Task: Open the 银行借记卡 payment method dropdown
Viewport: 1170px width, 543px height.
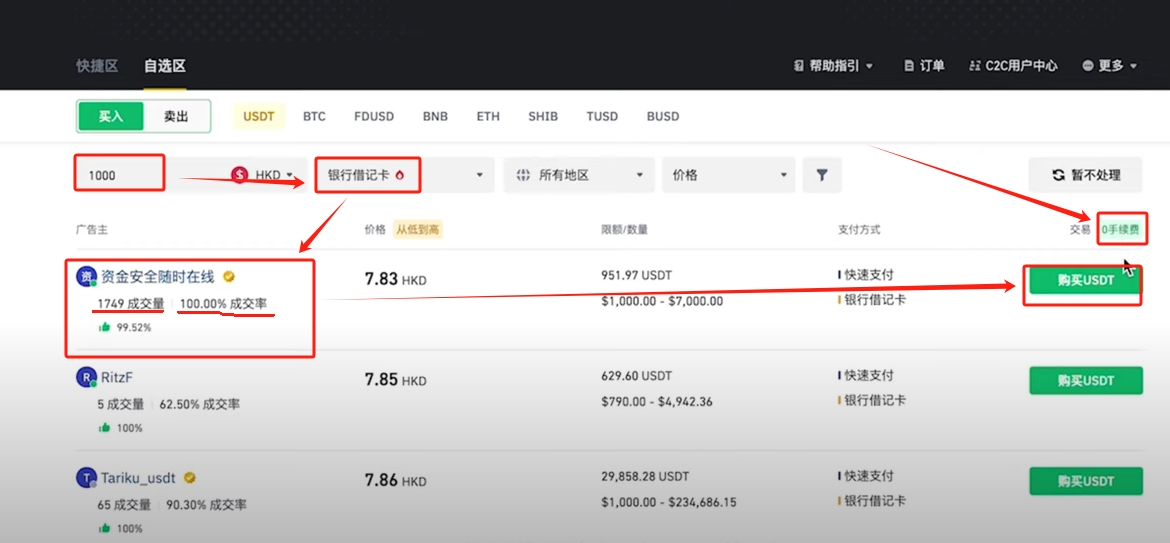Action: pos(404,175)
